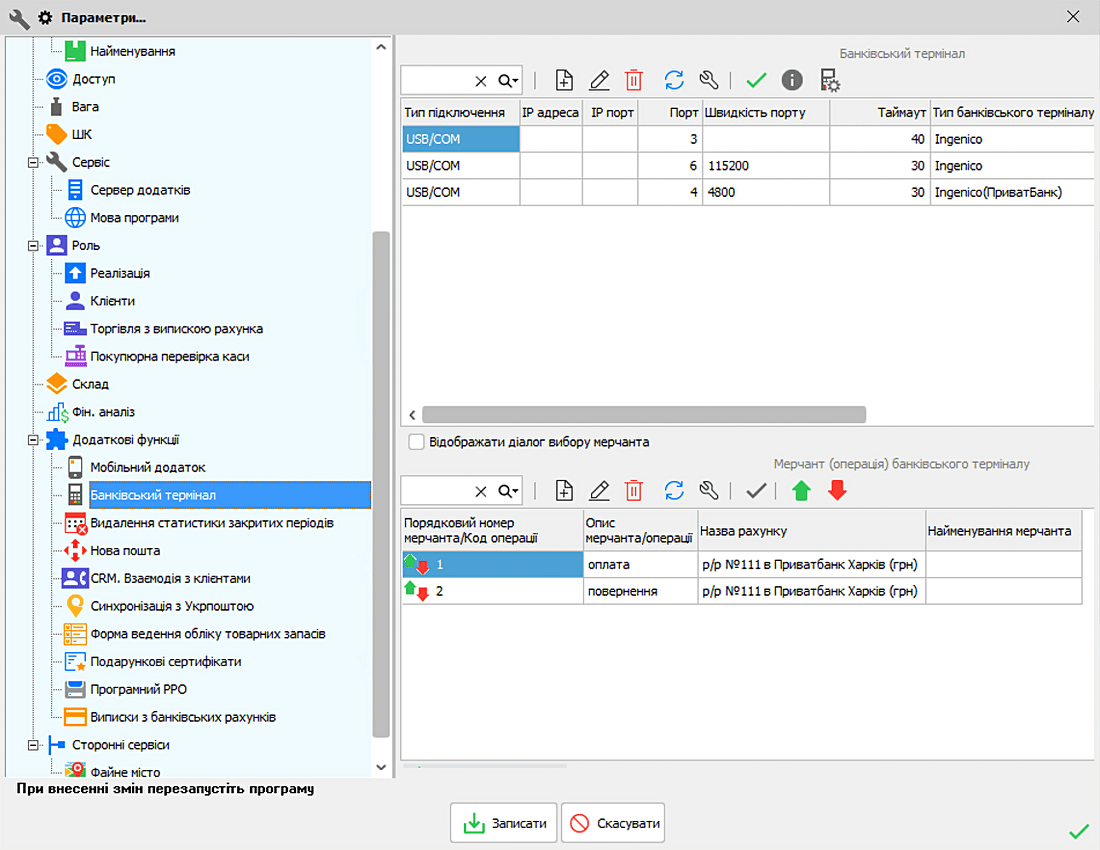Collapse the Сервіс tree node
The image size is (1100, 850).
coord(33,162)
